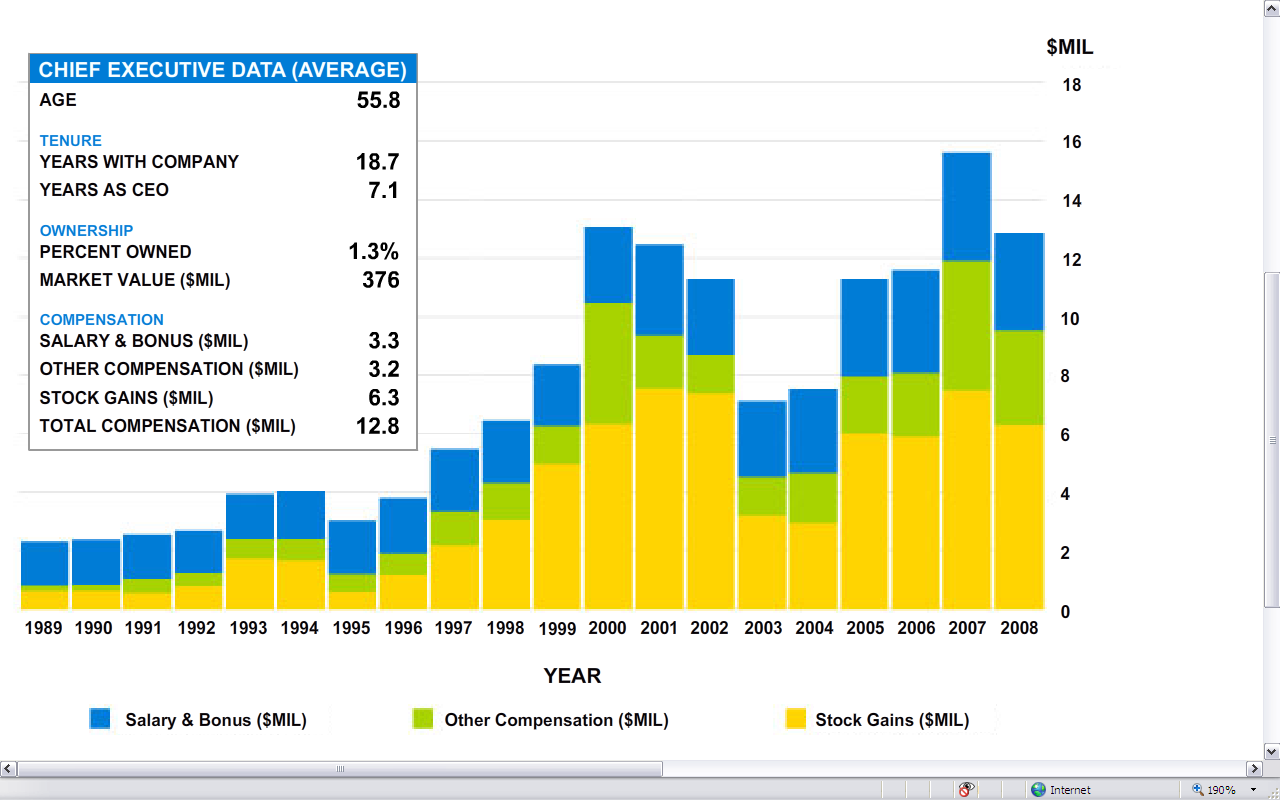Click the Chief Executive Data (Average) header
The width and height of the screenshot is (1280, 800).
click(x=222, y=70)
